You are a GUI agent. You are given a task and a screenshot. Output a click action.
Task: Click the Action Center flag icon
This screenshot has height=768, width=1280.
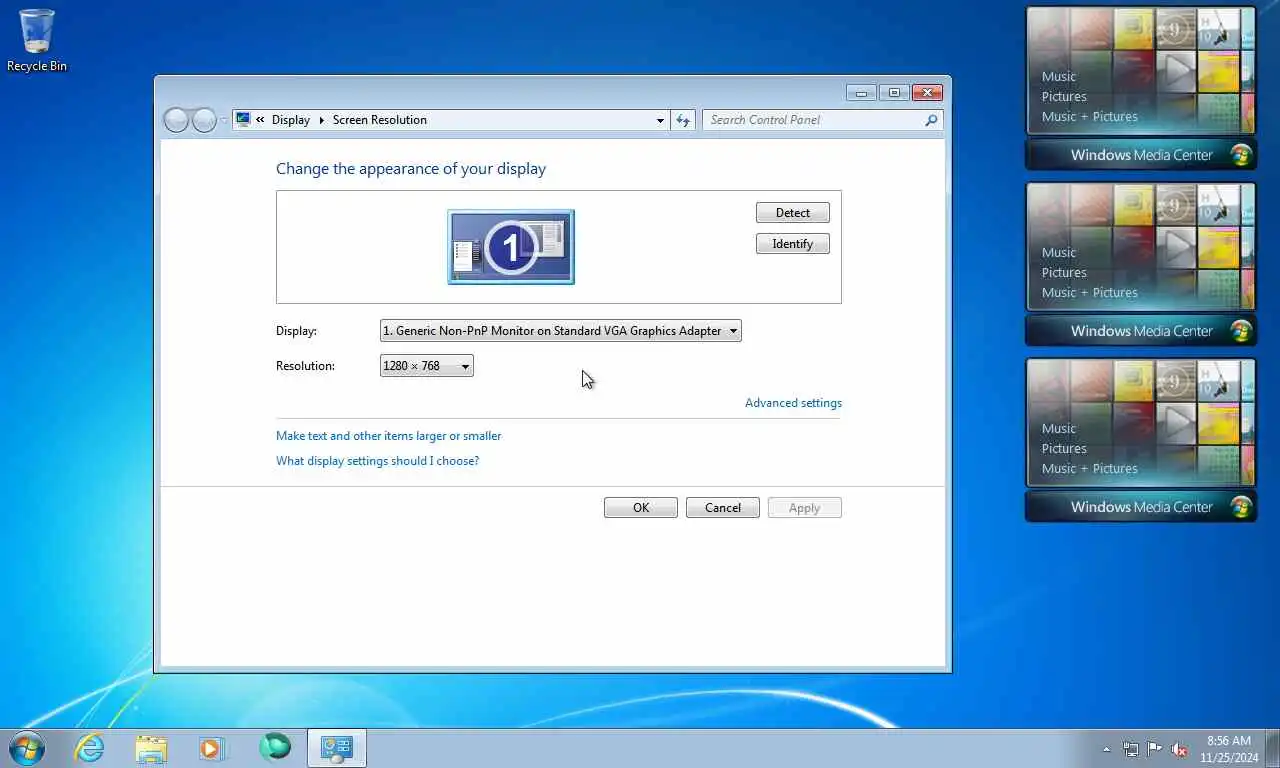[1154, 749]
